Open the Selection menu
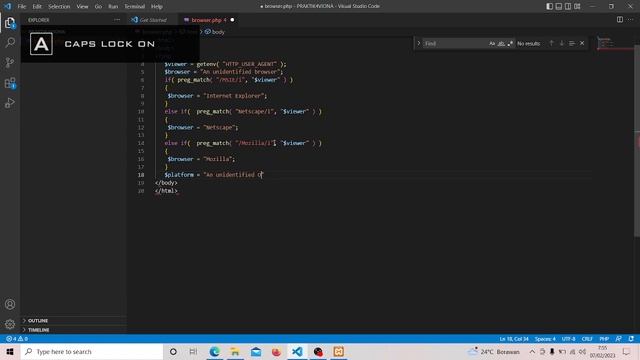Screen dimensions: 640x360 [59, 7]
